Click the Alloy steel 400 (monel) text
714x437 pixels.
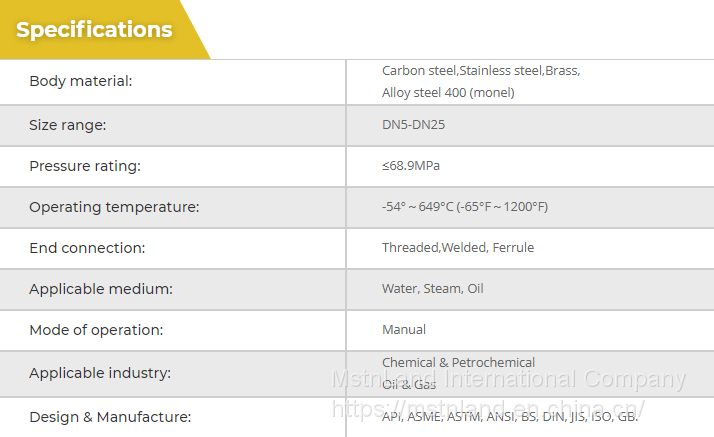pos(448,93)
